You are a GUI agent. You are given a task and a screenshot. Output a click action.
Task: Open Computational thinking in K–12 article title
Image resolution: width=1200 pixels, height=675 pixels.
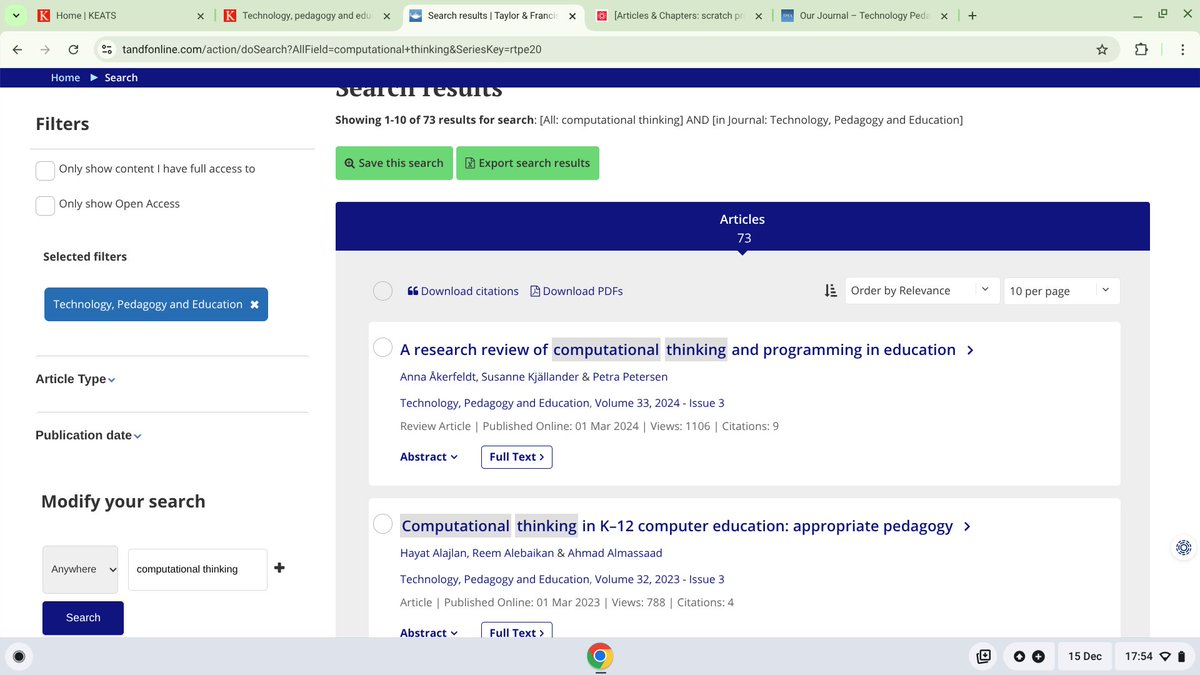point(677,526)
